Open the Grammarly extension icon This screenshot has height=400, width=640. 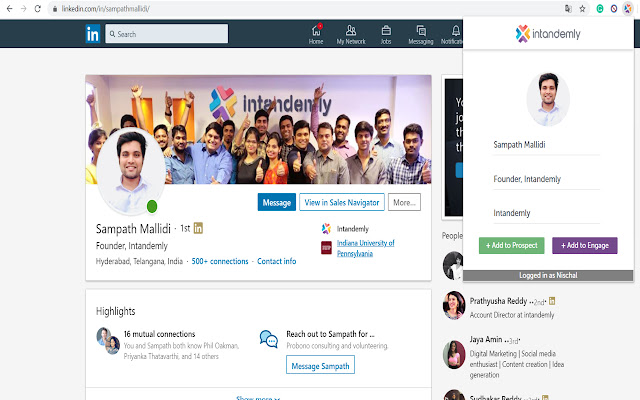pyautogui.click(x=600, y=9)
